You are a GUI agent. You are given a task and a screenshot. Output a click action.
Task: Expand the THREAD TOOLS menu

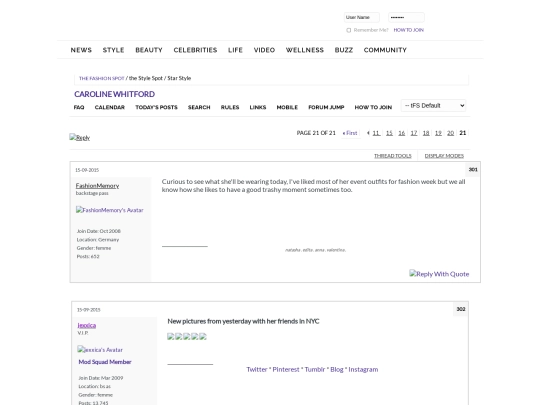pos(393,156)
